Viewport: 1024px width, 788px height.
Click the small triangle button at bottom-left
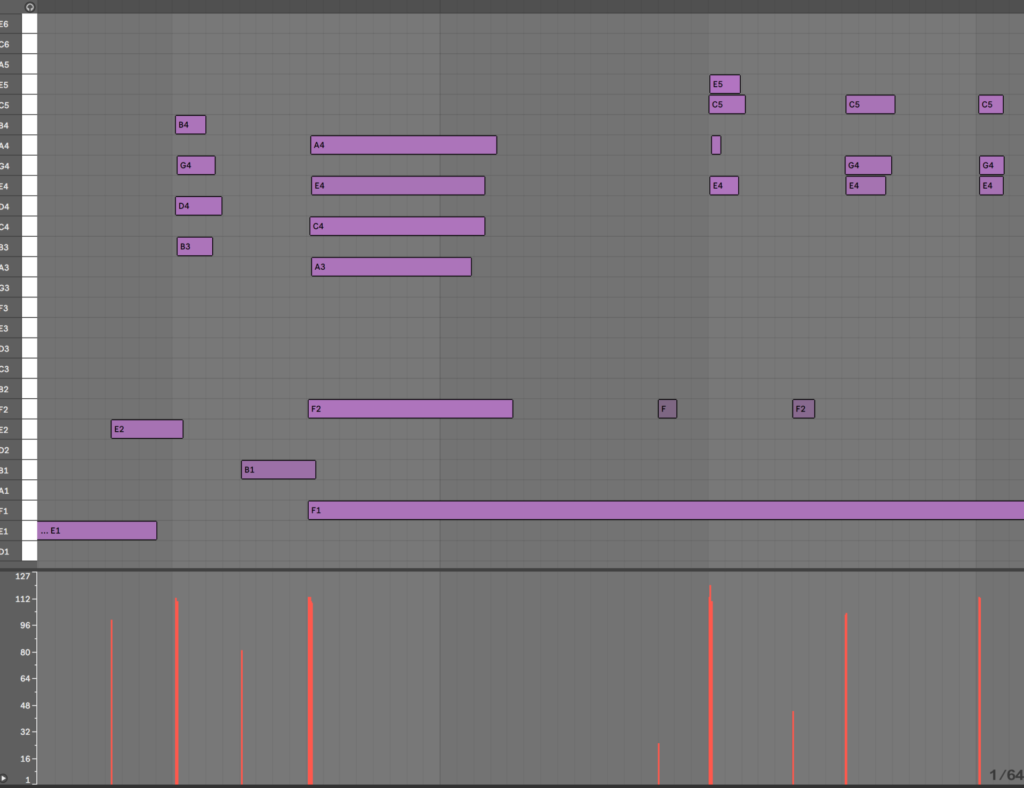5,778
